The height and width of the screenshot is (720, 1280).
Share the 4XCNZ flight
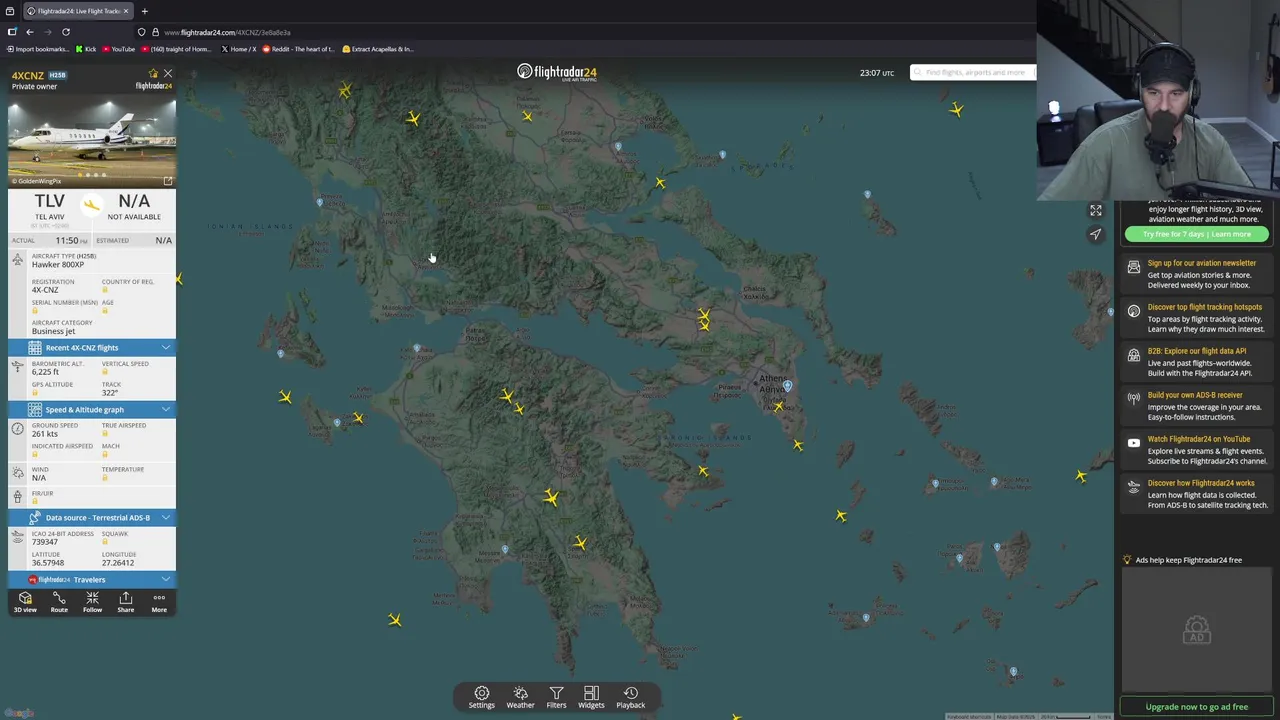[125, 602]
